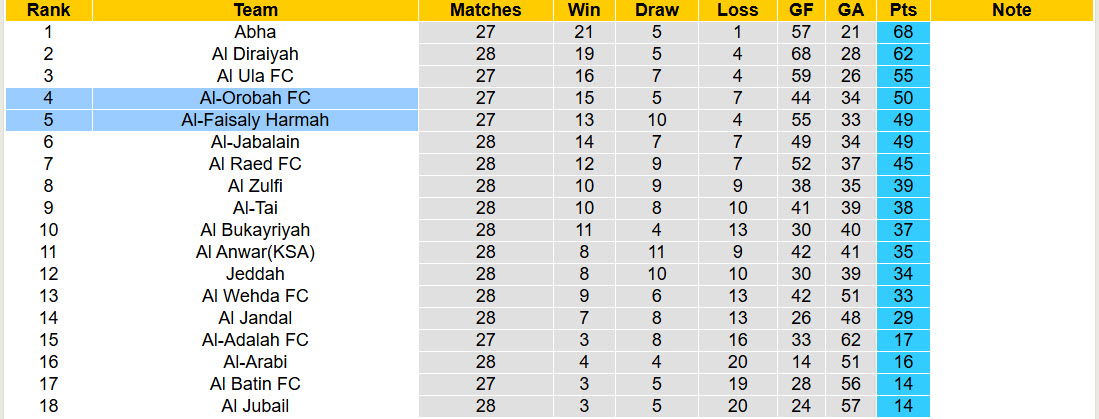The height and width of the screenshot is (419, 1099).
Task: Click the highlighted Al-Orobah FC row name
Action: [255, 98]
